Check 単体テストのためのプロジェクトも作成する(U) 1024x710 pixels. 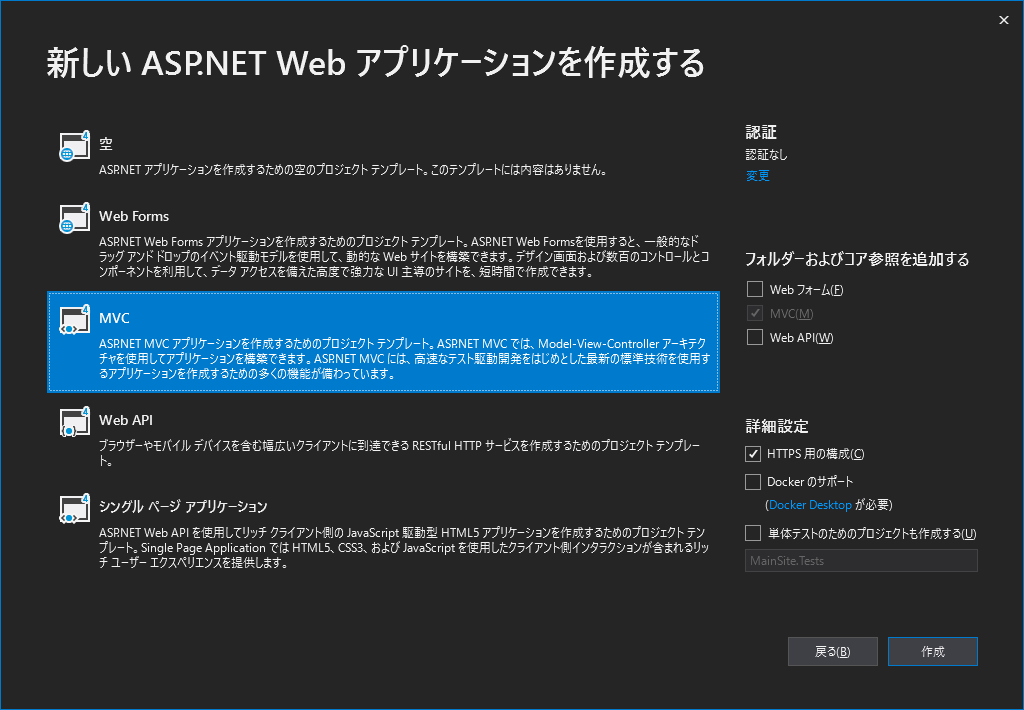753,534
